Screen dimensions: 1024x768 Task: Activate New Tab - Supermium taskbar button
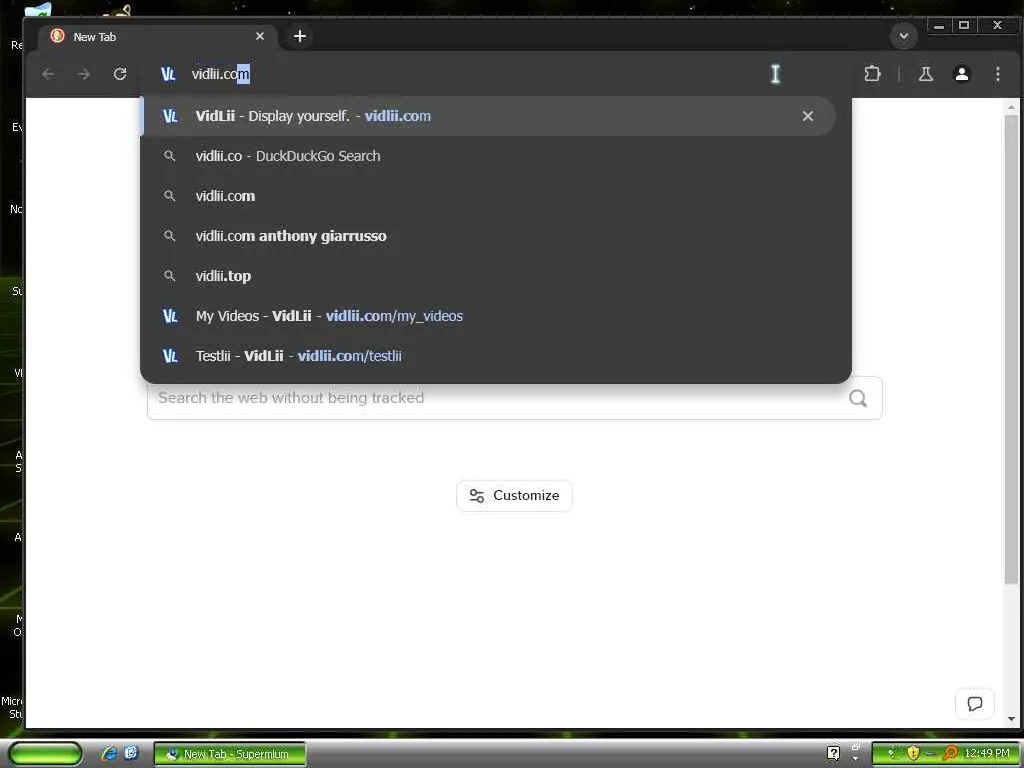point(229,754)
